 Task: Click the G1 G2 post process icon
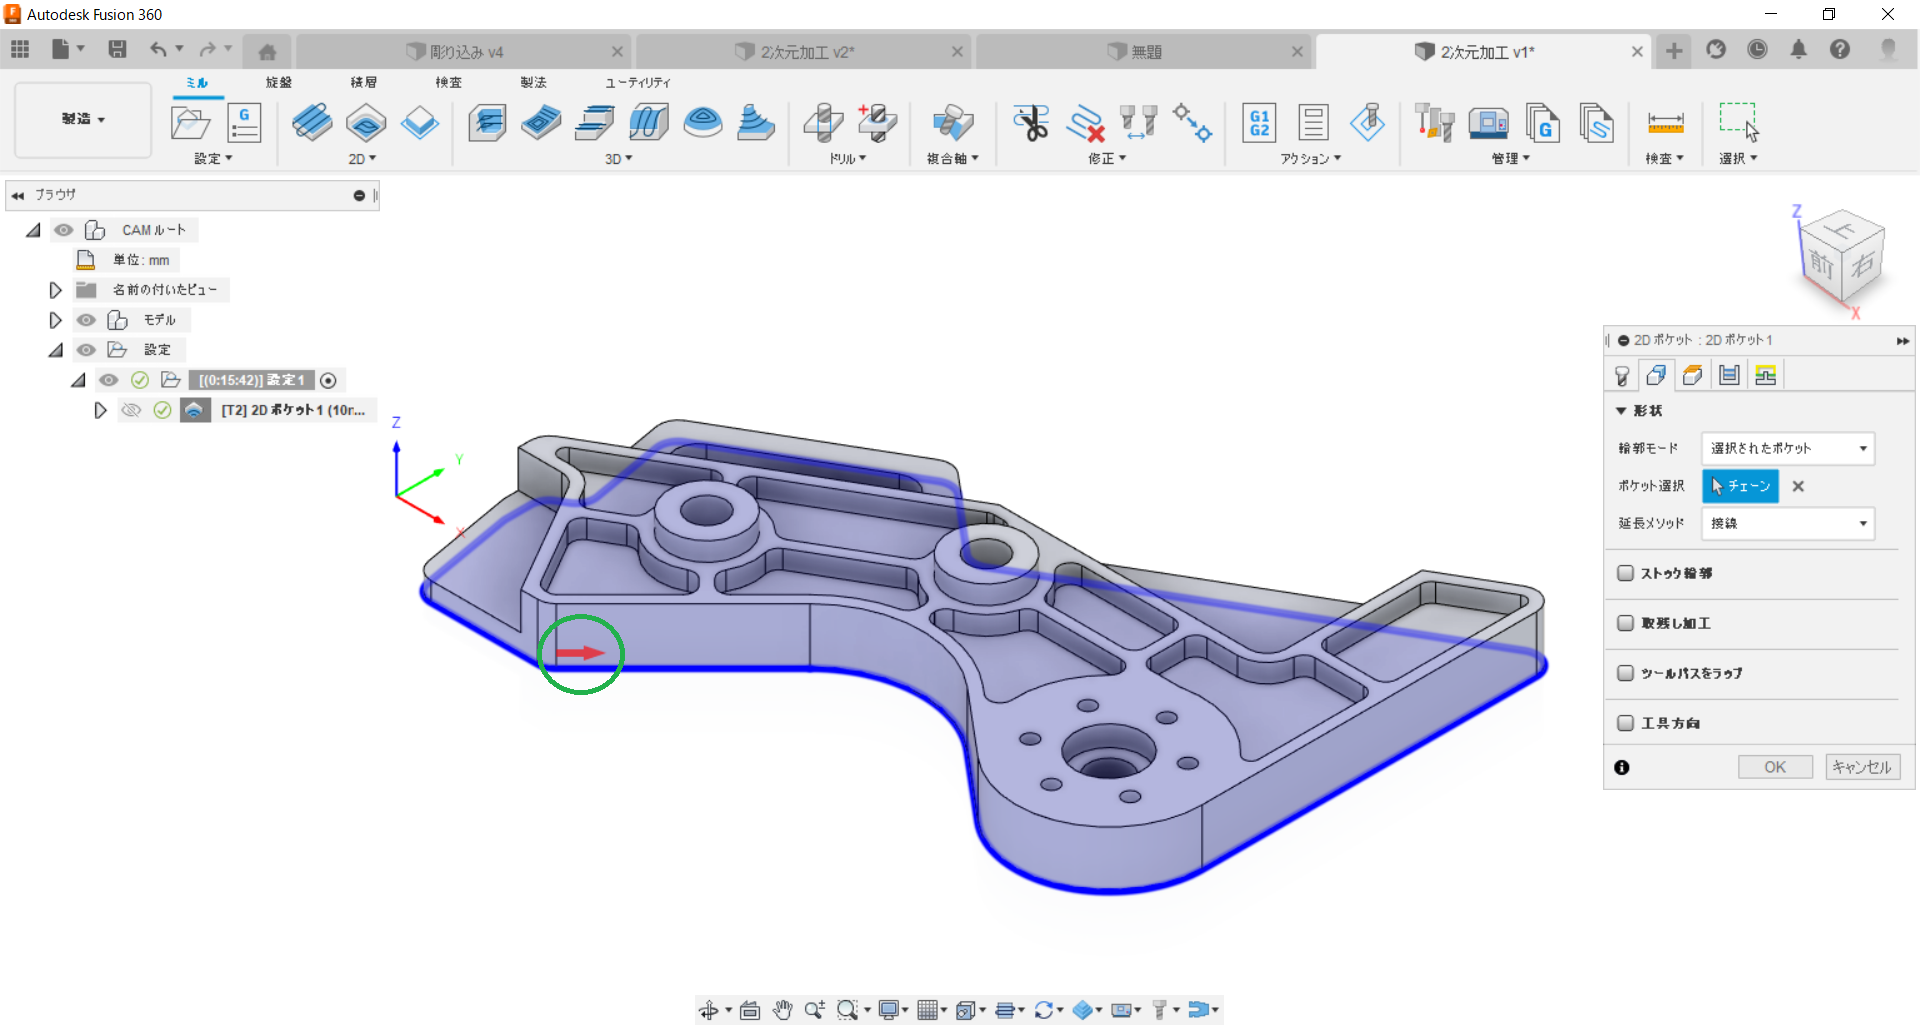tap(1259, 123)
